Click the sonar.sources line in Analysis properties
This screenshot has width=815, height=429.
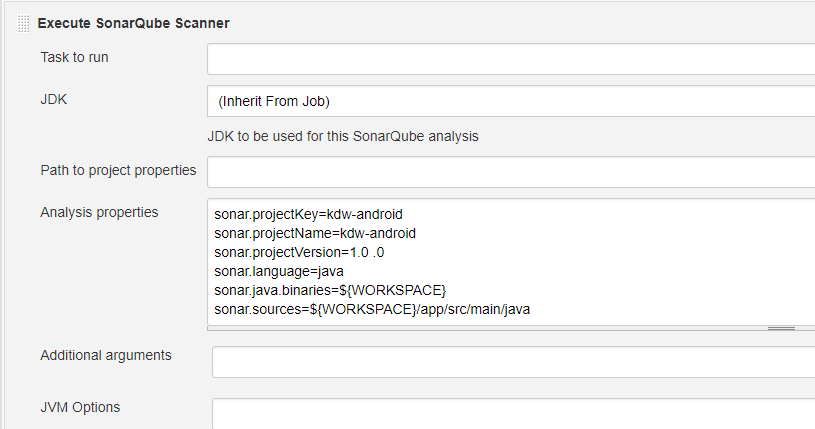point(372,309)
